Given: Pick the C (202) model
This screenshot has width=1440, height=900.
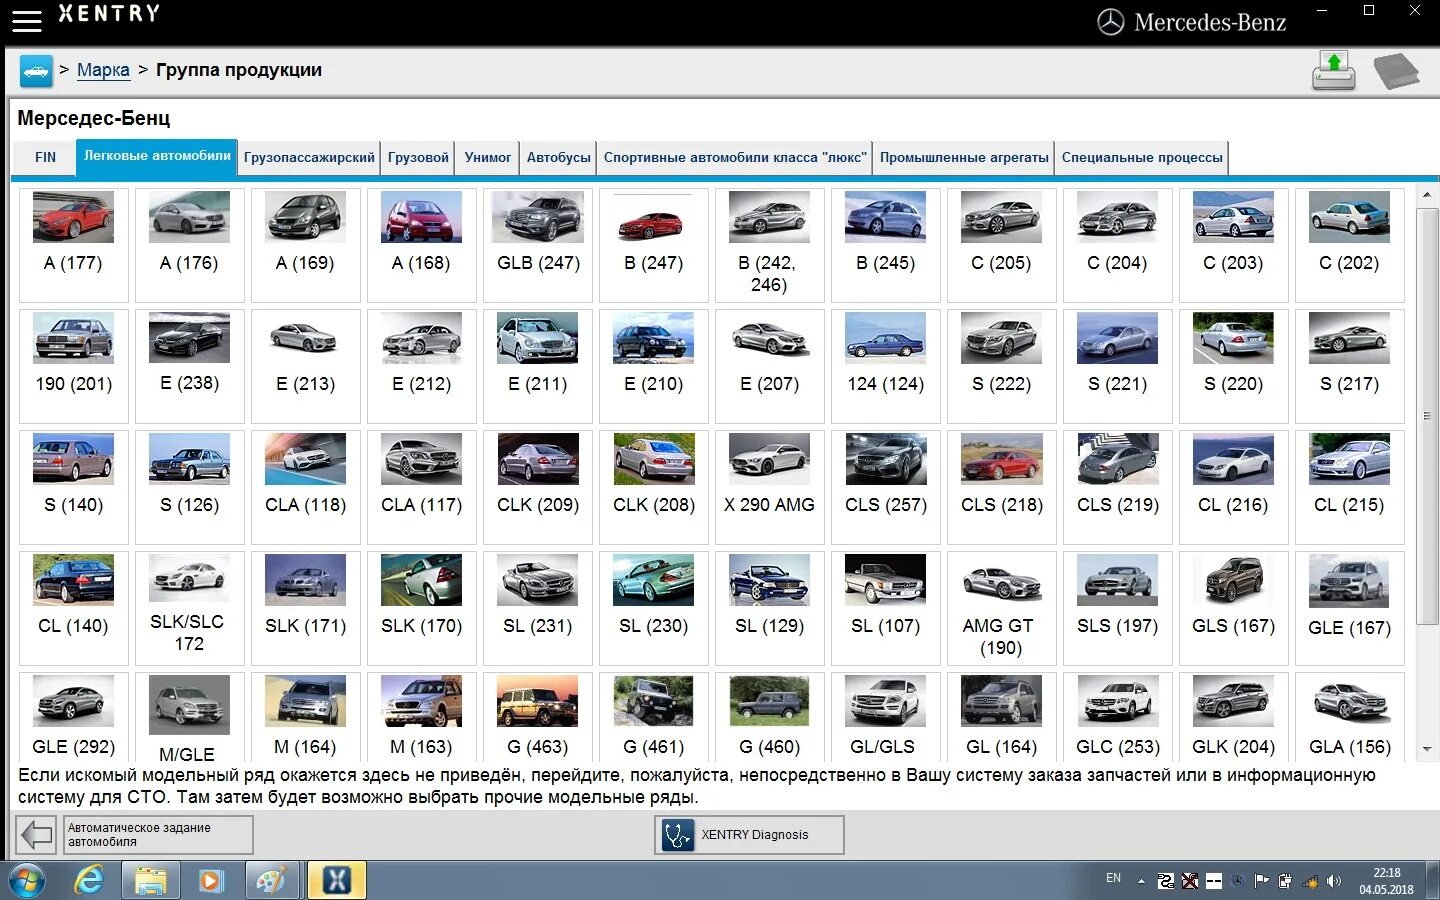Looking at the screenshot, I should [x=1349, y=245].
